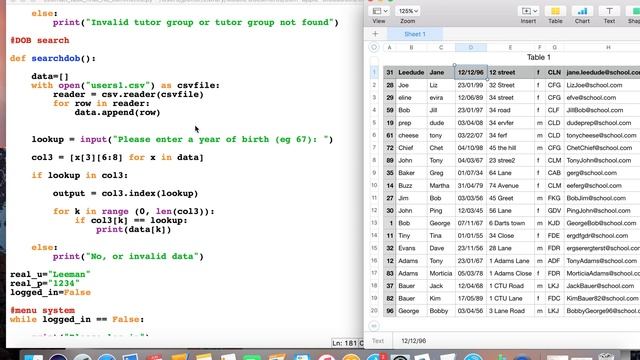Select the Sheet 1 tab

pyautogui.click(x=415, y=34)
